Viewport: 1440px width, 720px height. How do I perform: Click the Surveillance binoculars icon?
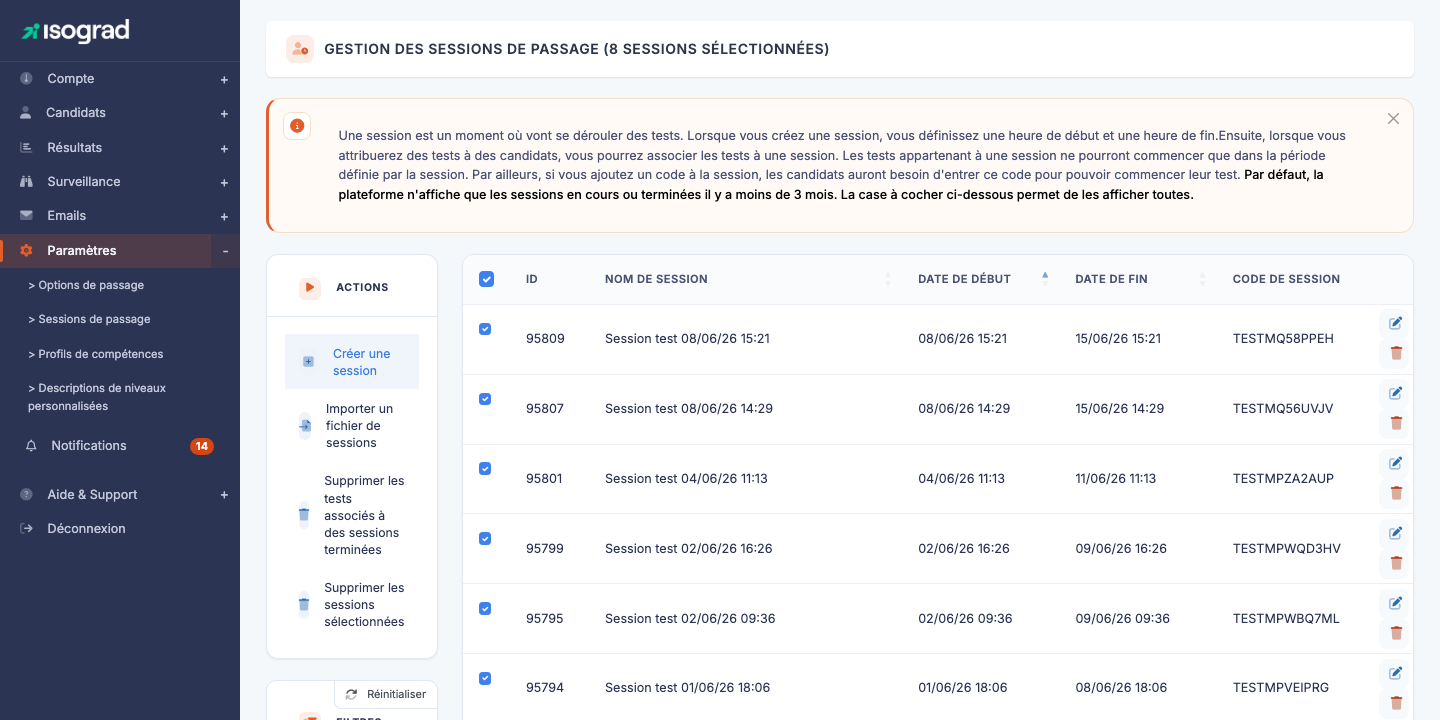click(x=26, y=182)
